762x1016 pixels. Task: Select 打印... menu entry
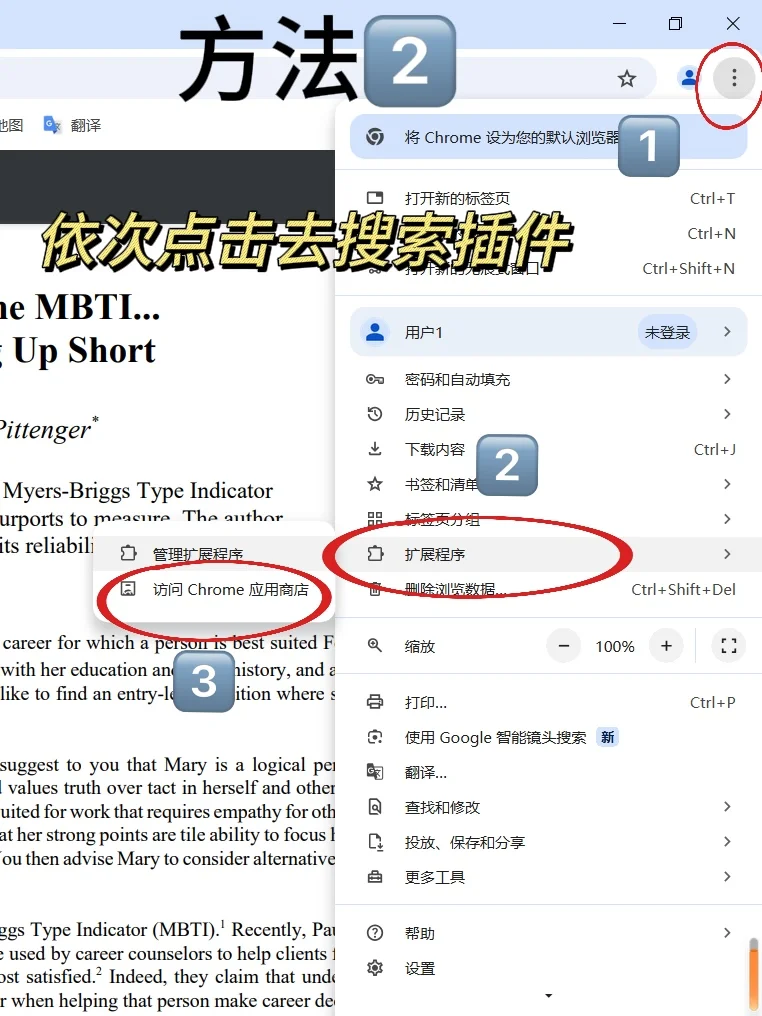pyautogui.click(x=548, y=702)
